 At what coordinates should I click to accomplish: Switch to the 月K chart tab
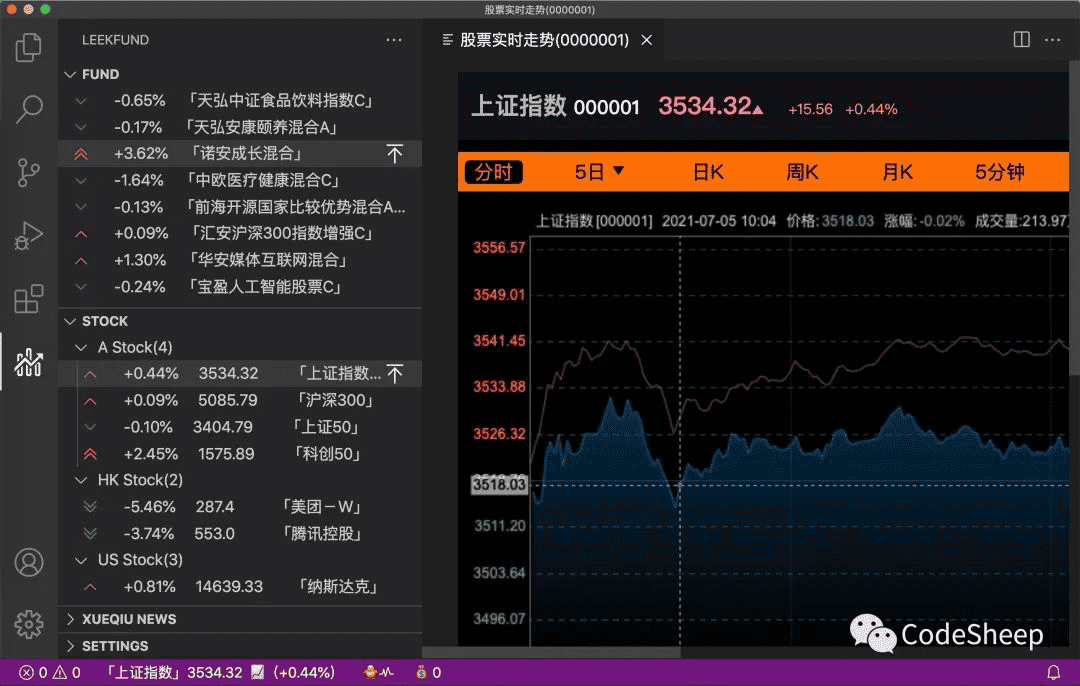897,172
